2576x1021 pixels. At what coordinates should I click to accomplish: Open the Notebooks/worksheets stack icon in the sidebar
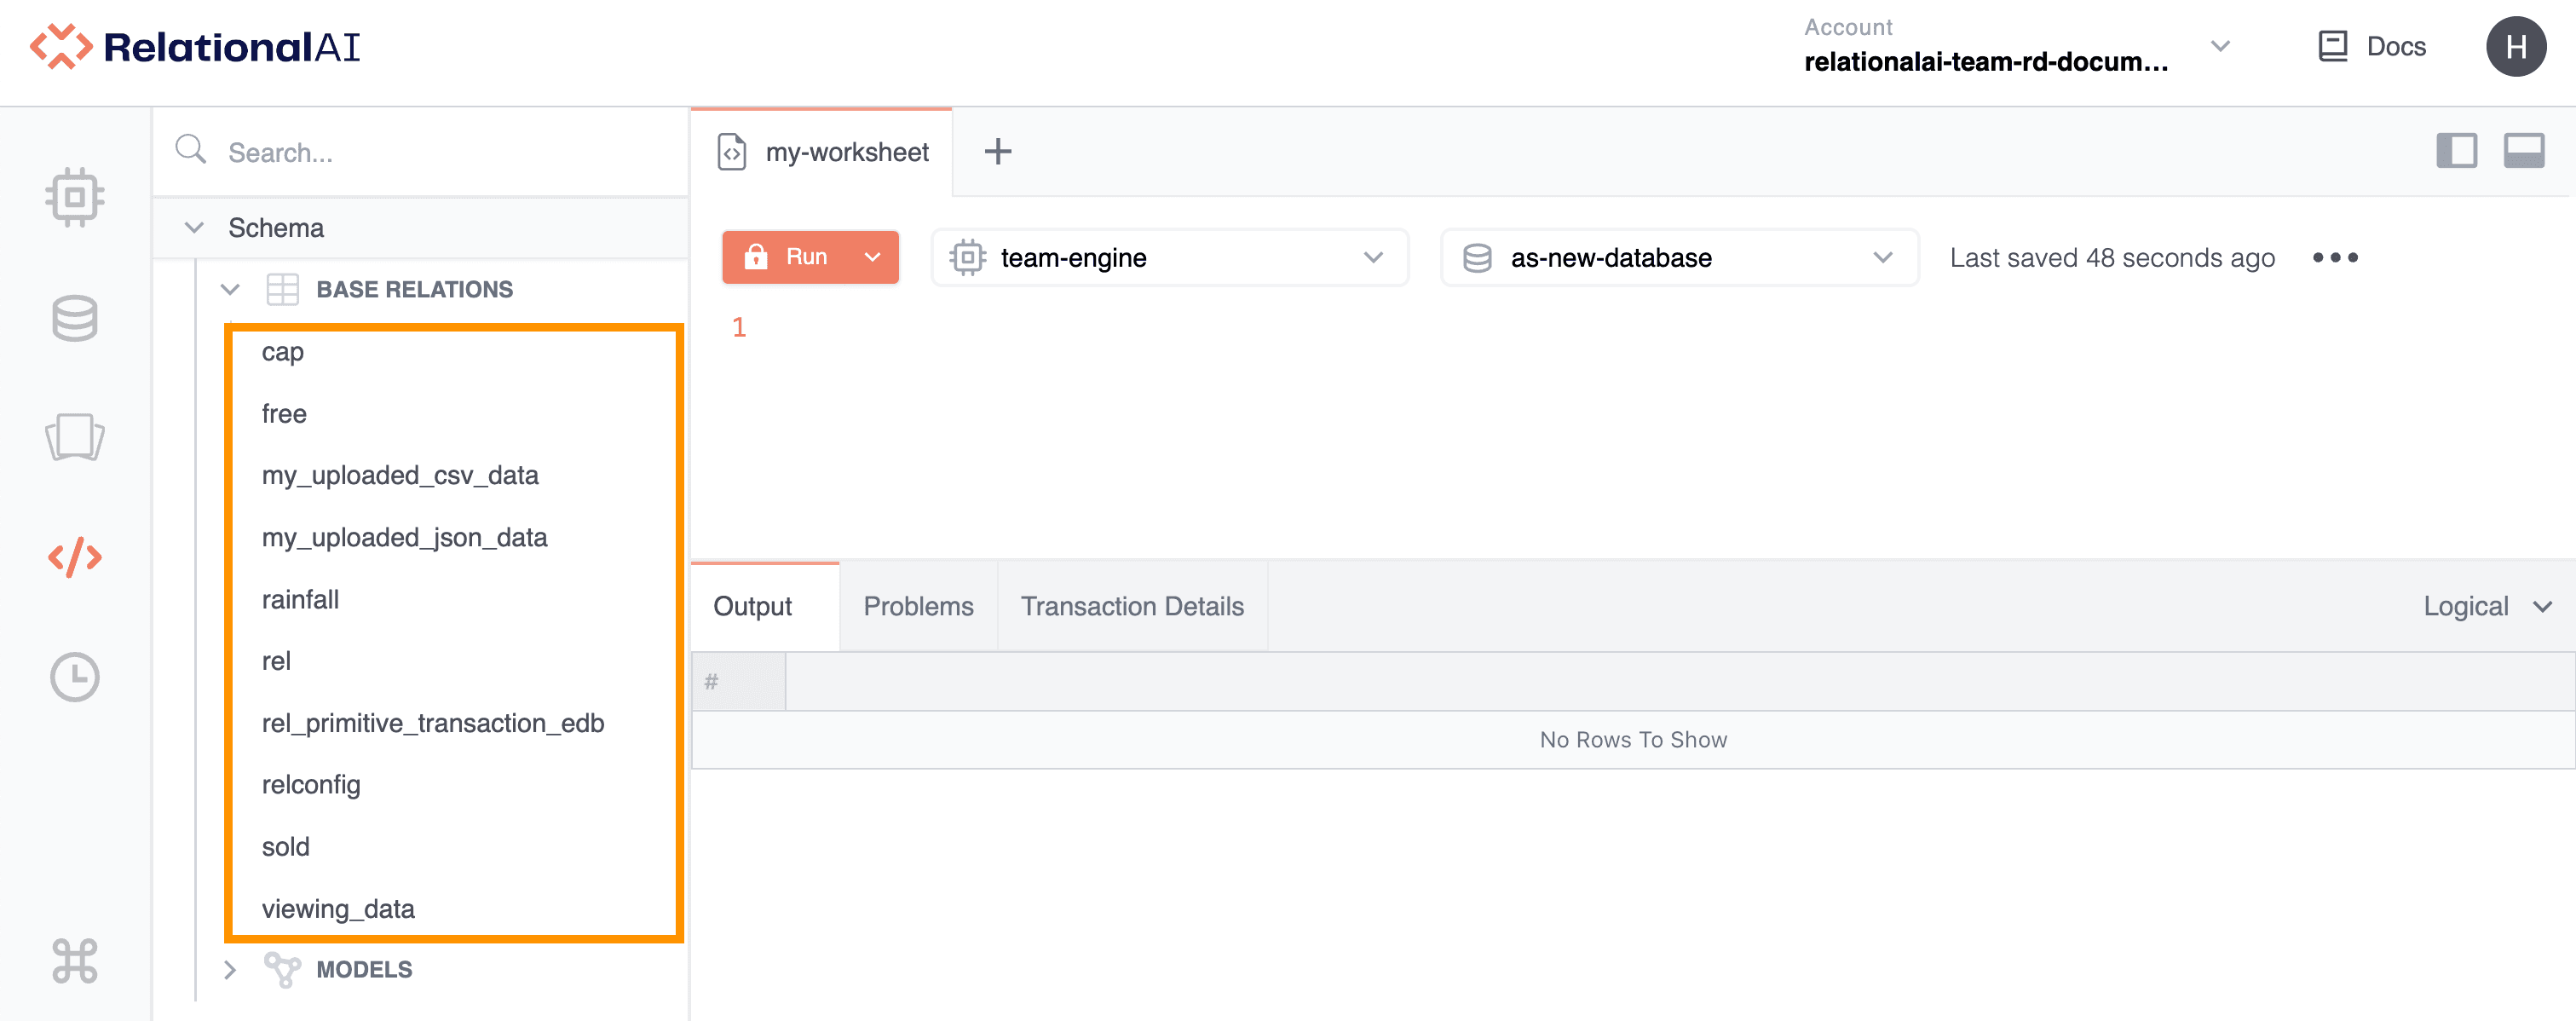click(74, 437)
